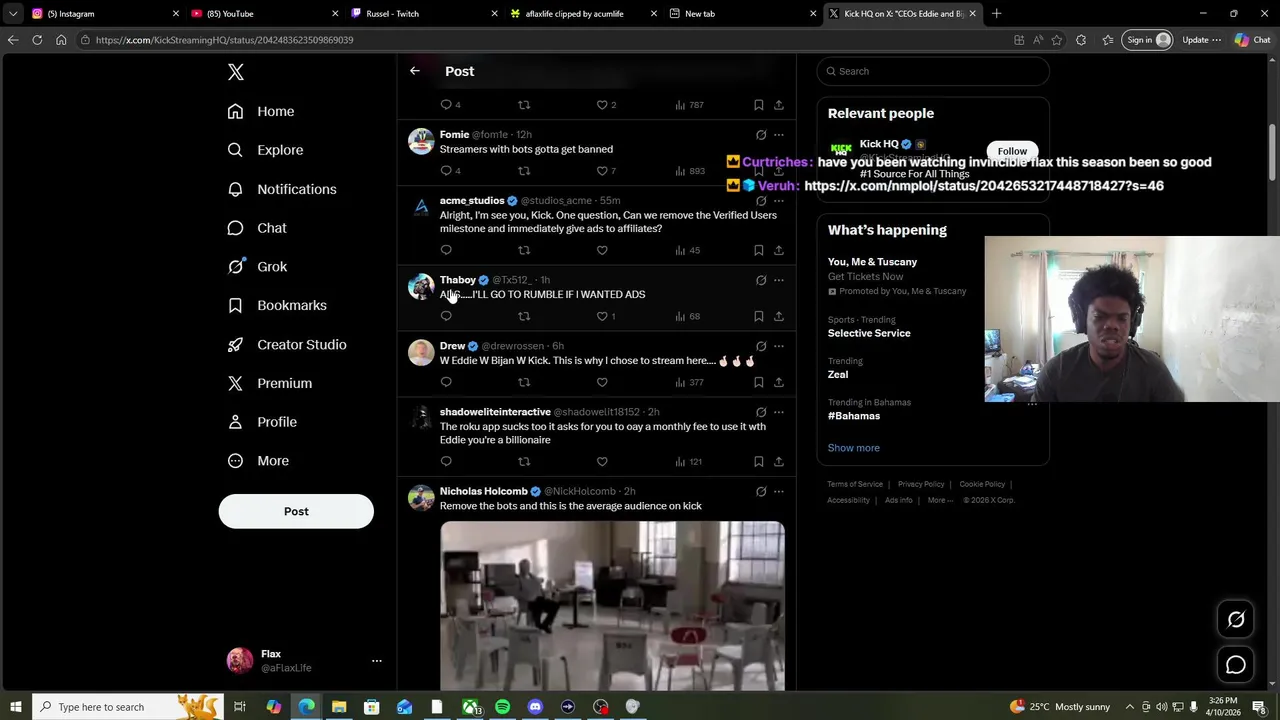Open floating Grok button
The image size is (1280, 720).
pyautogui.click(x=1236, y=620)
